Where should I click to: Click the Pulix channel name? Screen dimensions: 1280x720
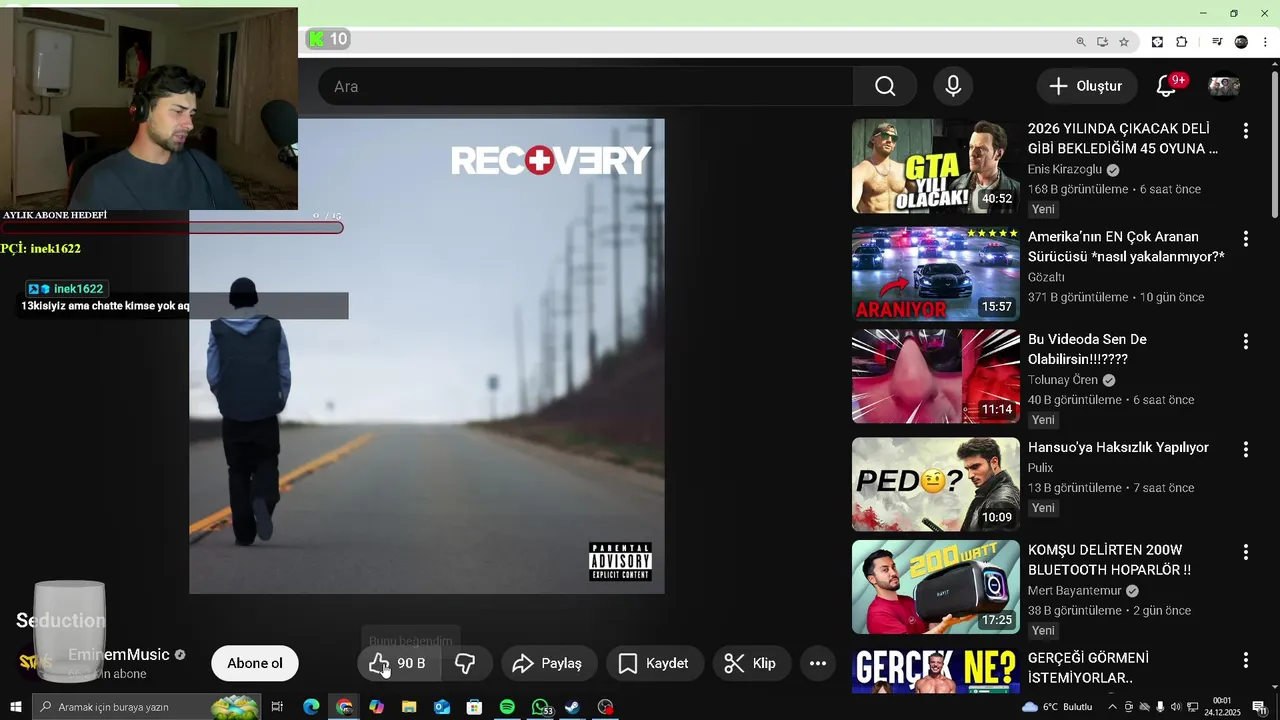pyautogui.click(x=1041, y=468)
